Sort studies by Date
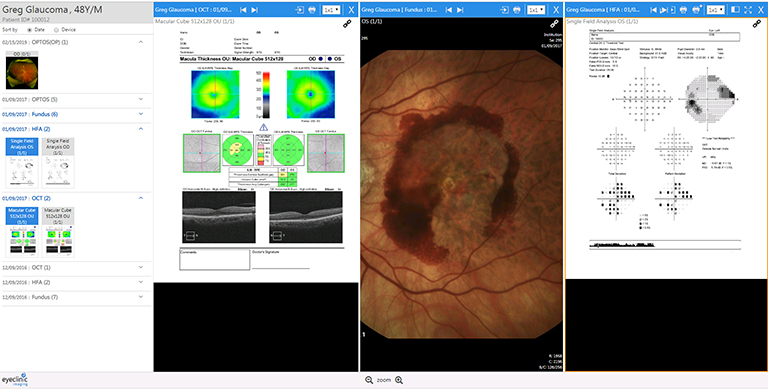 click(30, 30)
